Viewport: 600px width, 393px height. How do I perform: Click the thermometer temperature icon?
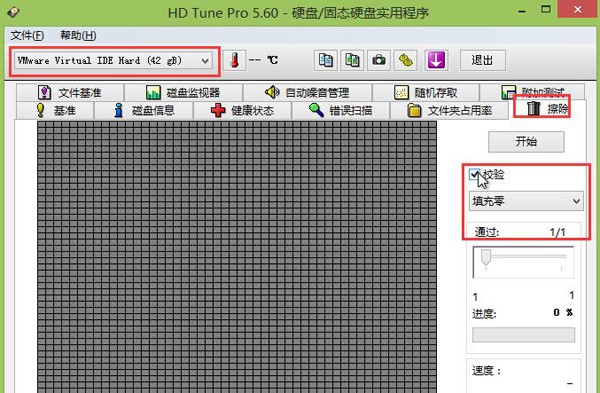(234, 60)
